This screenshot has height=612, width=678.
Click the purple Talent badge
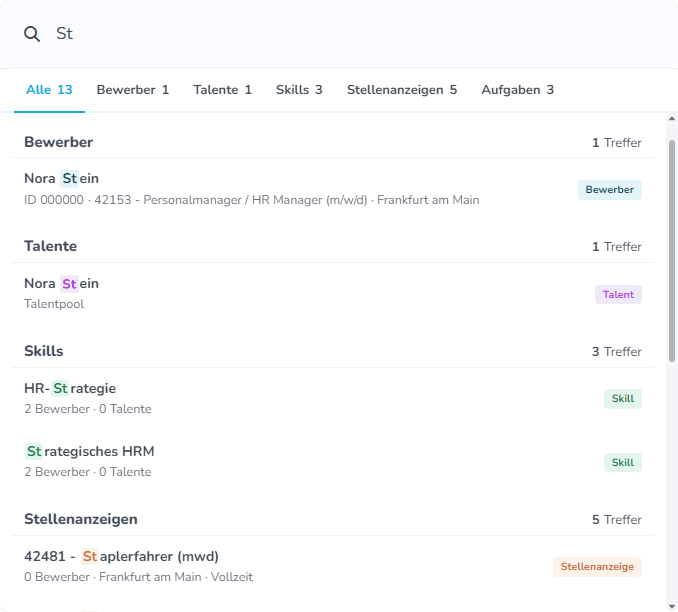tap(618, 295)
